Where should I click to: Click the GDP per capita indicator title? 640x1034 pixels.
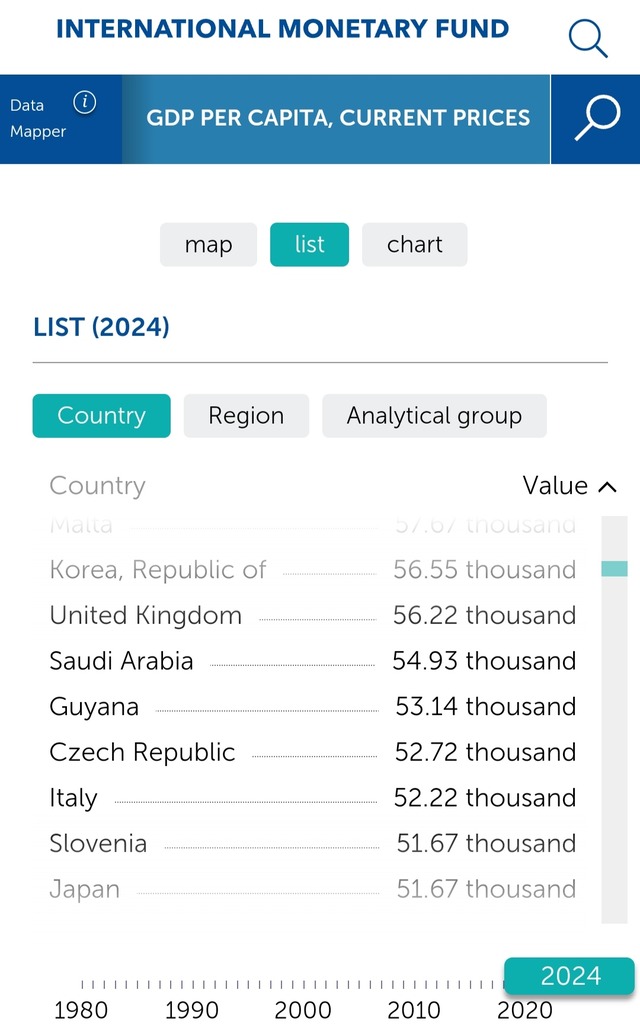[x=337, y=118]
